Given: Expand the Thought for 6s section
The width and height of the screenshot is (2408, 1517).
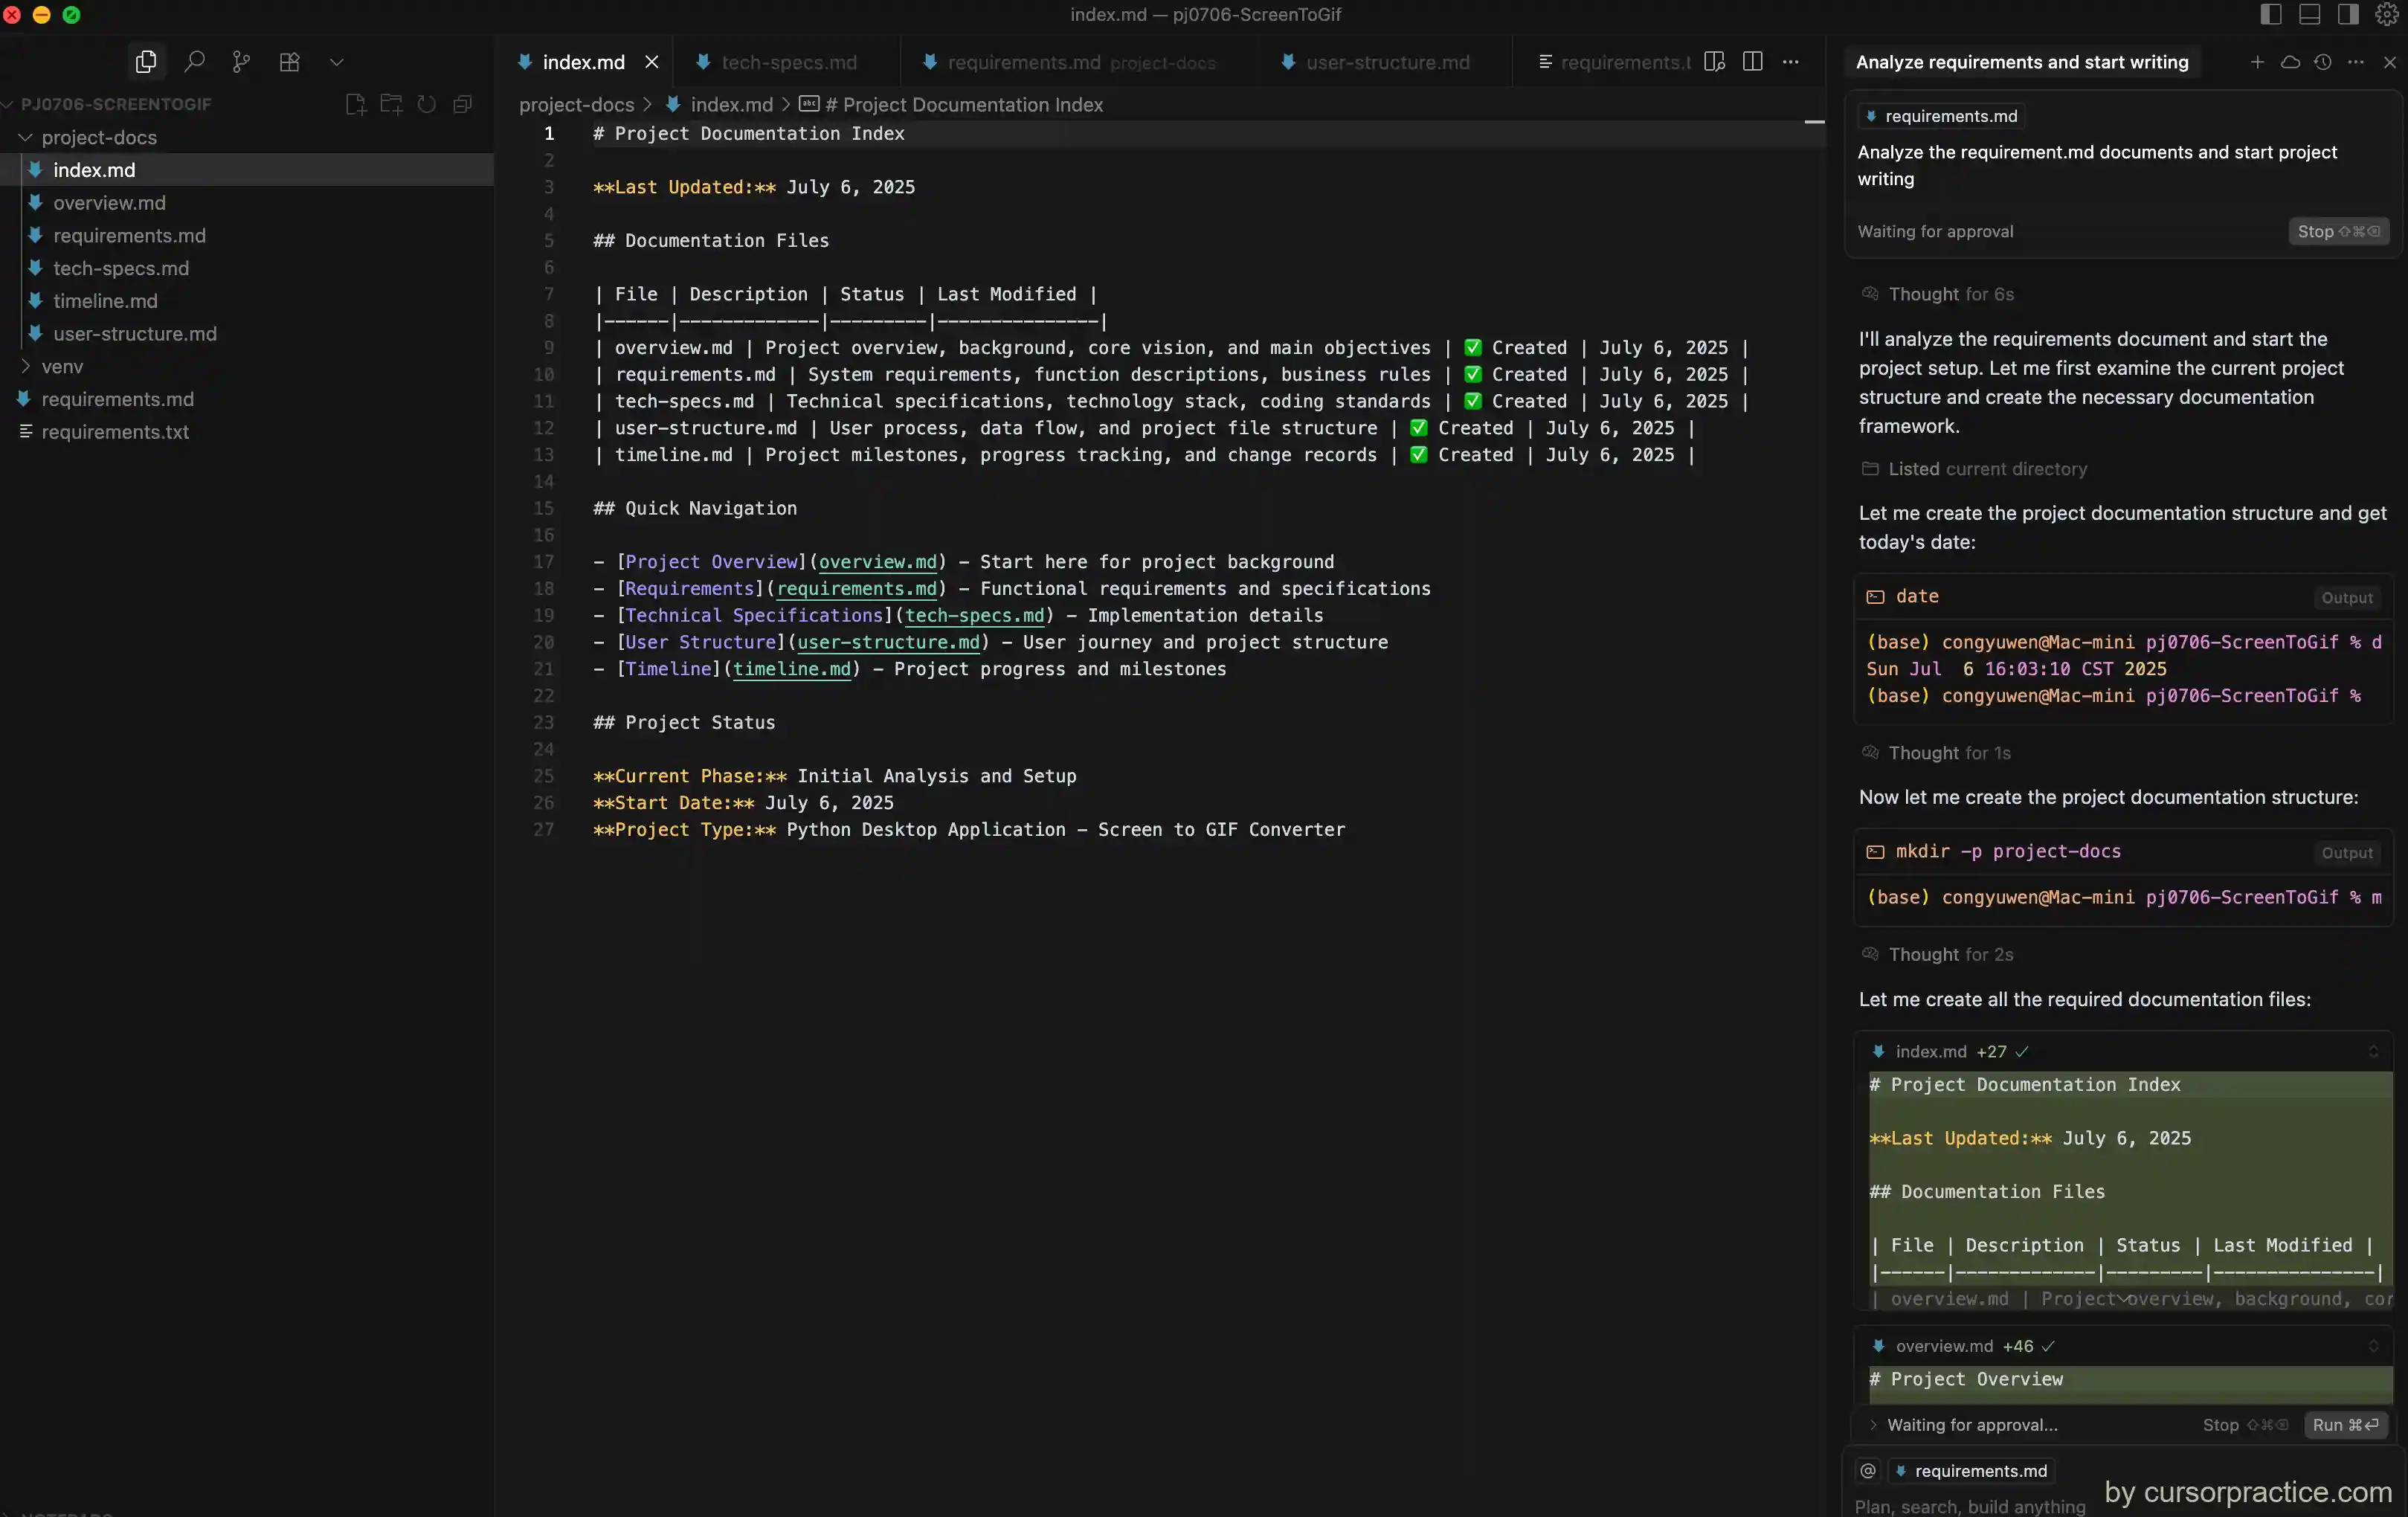Looking at the screenshot, I should point(1937,293).
